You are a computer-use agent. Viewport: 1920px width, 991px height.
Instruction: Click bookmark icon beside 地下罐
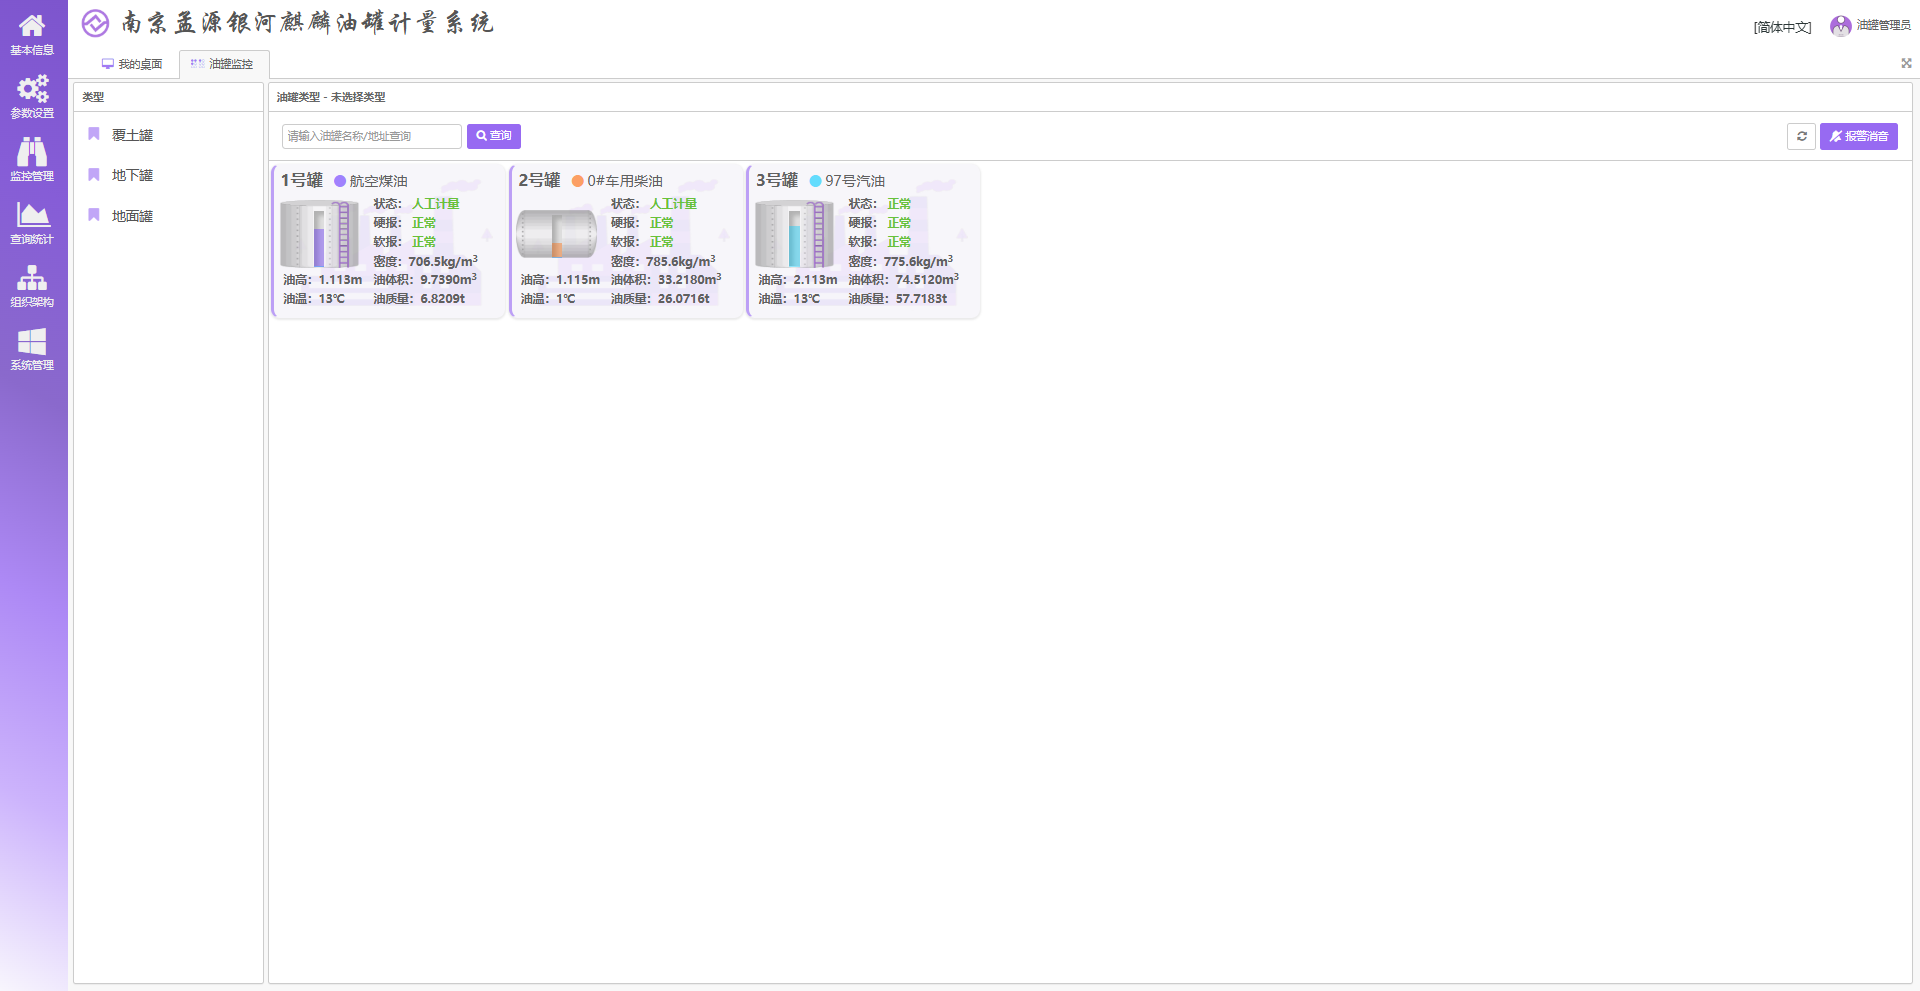tap(94, 175)
